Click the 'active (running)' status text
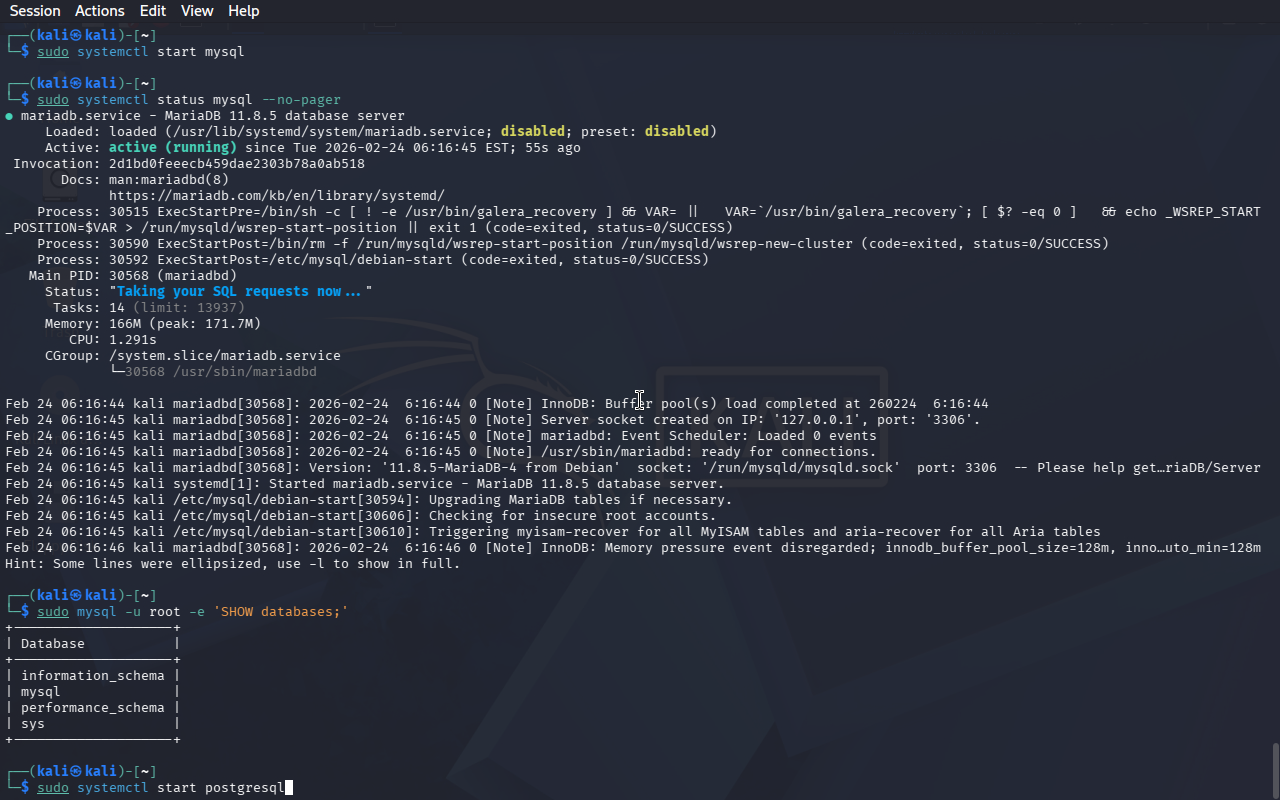Screen dimensions: 1280x800 (x=172, y=148)
